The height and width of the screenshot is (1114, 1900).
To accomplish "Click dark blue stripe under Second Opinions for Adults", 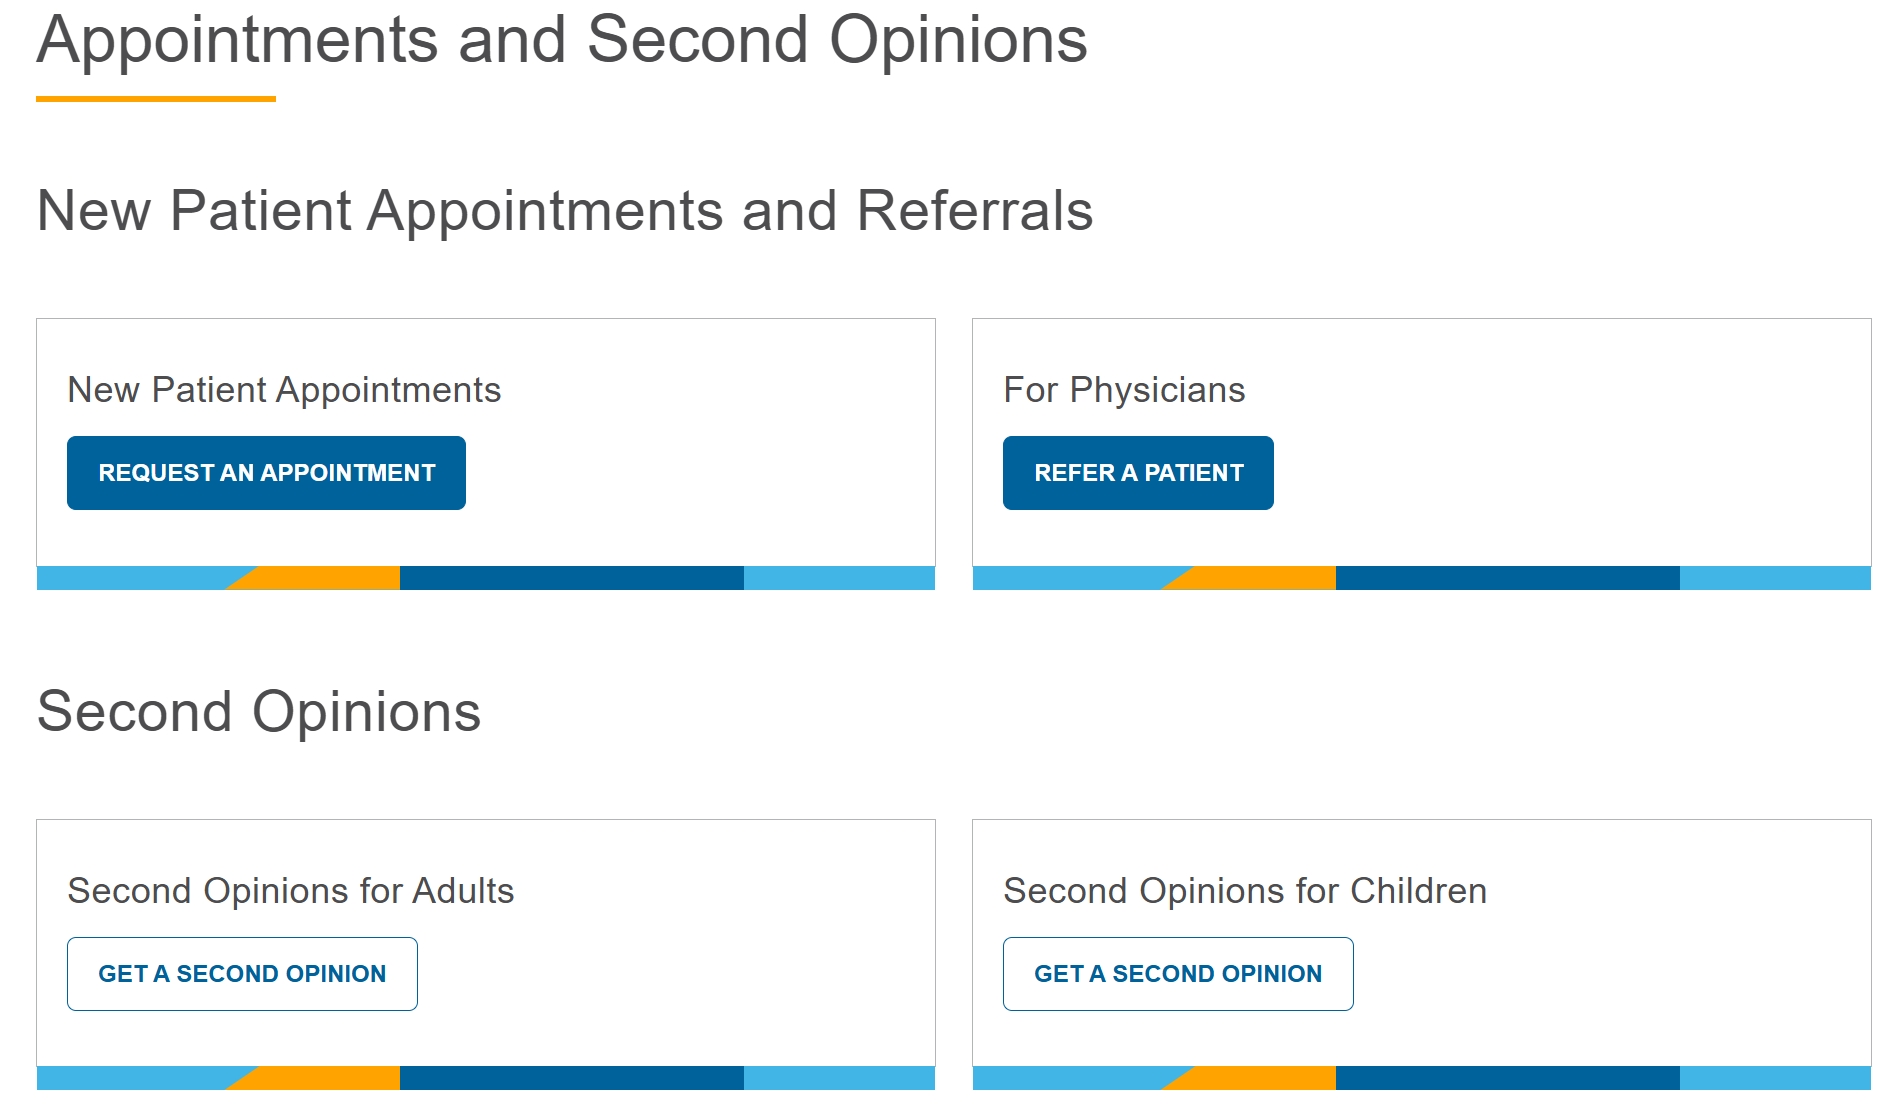I will [x=571, y=1078].
